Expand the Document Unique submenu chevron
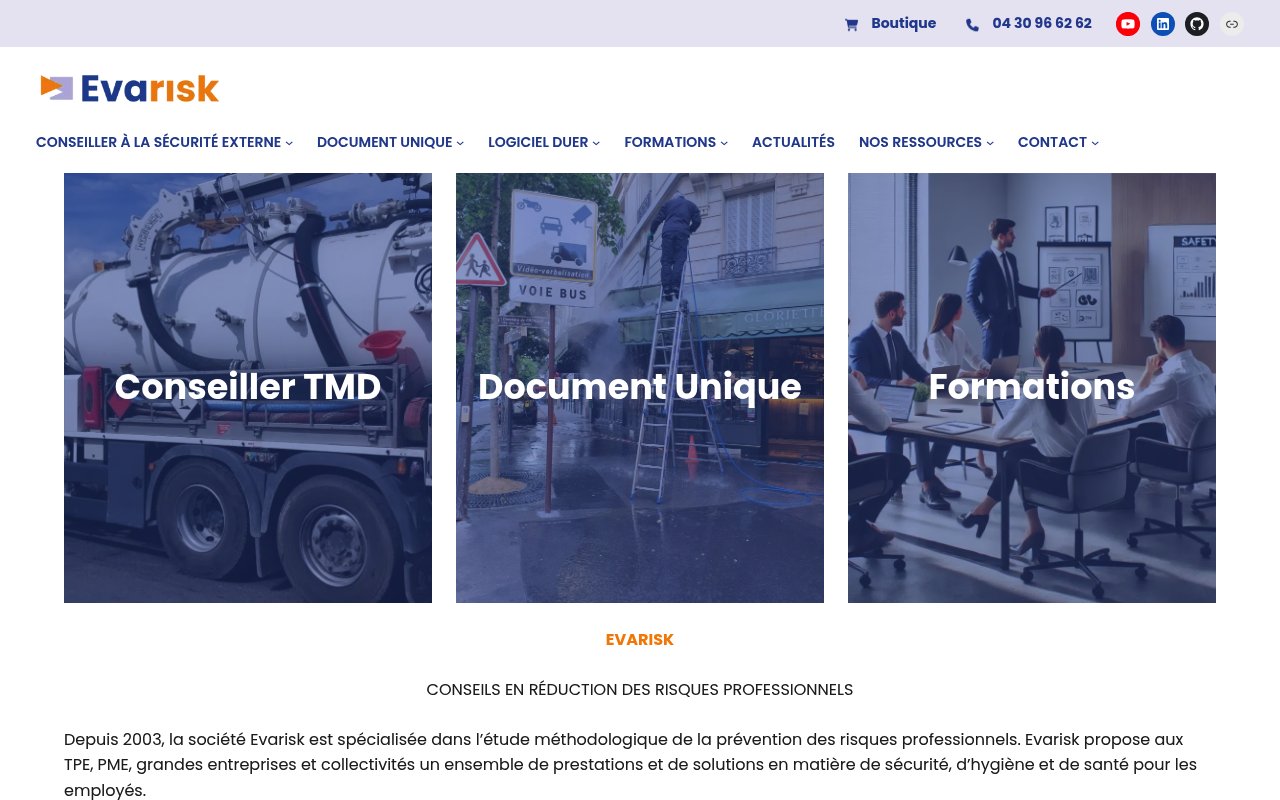The width and height of the screenshot is (1280, 800). (460, 143)
